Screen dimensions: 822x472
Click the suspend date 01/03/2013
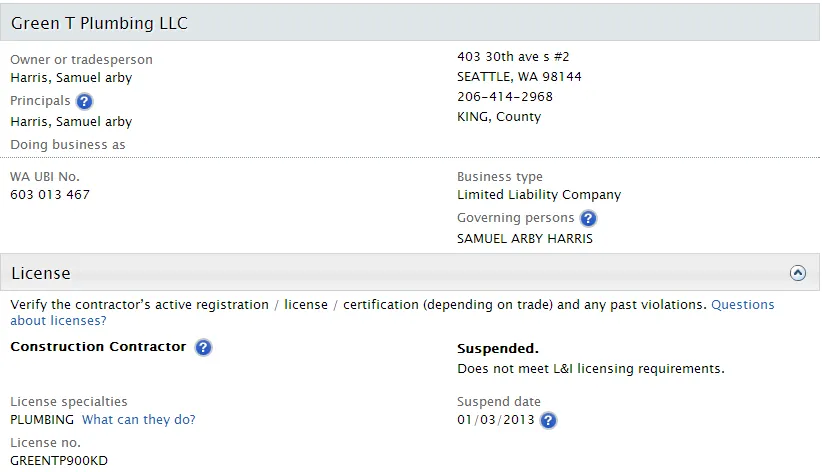click(x=494, y=420)
